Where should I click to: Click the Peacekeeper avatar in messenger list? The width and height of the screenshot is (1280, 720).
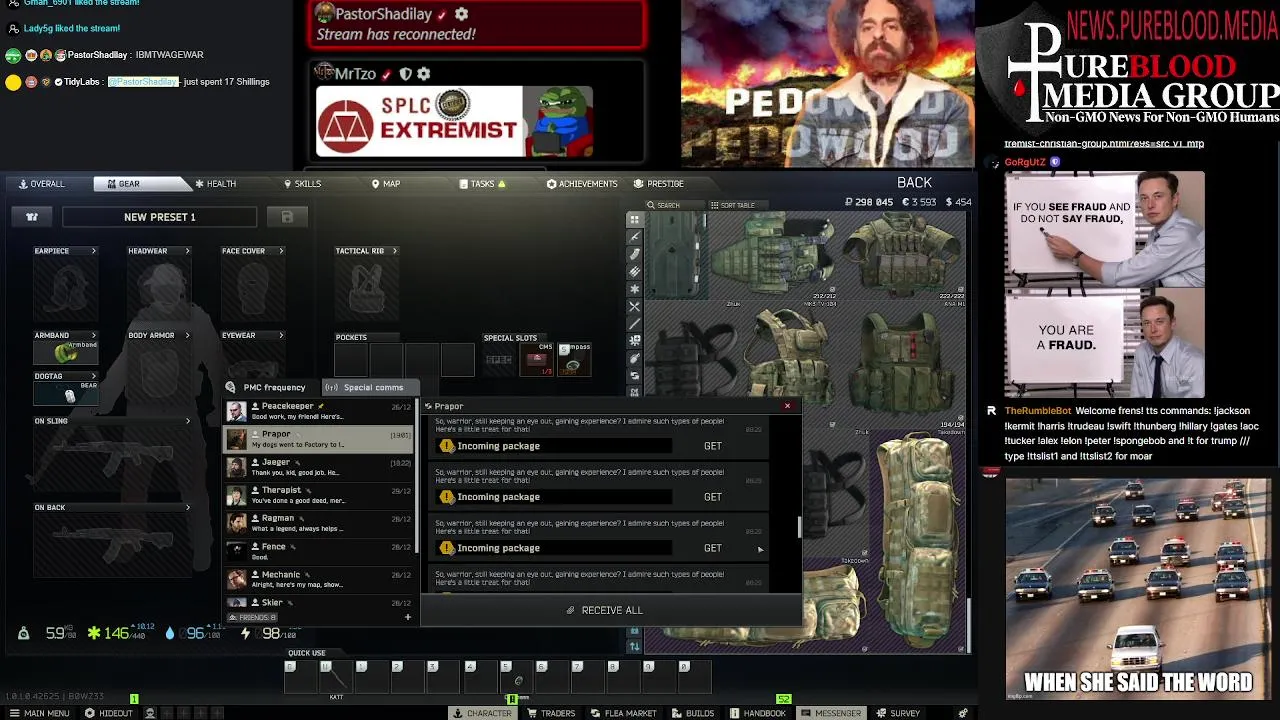(x=236, y=411)
